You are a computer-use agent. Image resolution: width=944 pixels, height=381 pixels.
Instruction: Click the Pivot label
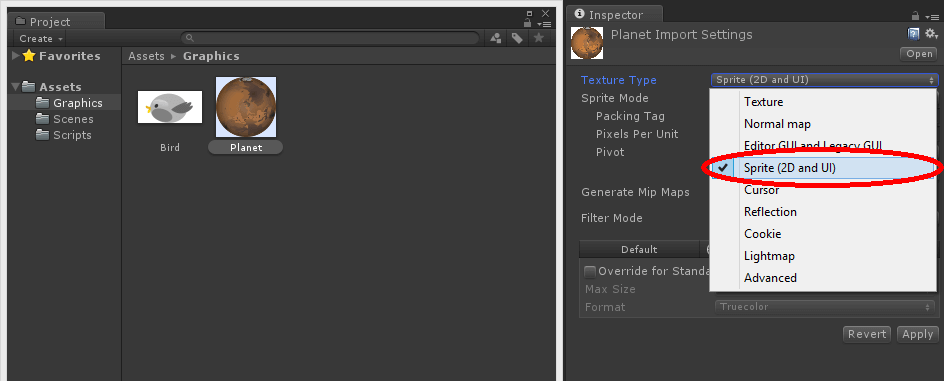pos(610,152)
